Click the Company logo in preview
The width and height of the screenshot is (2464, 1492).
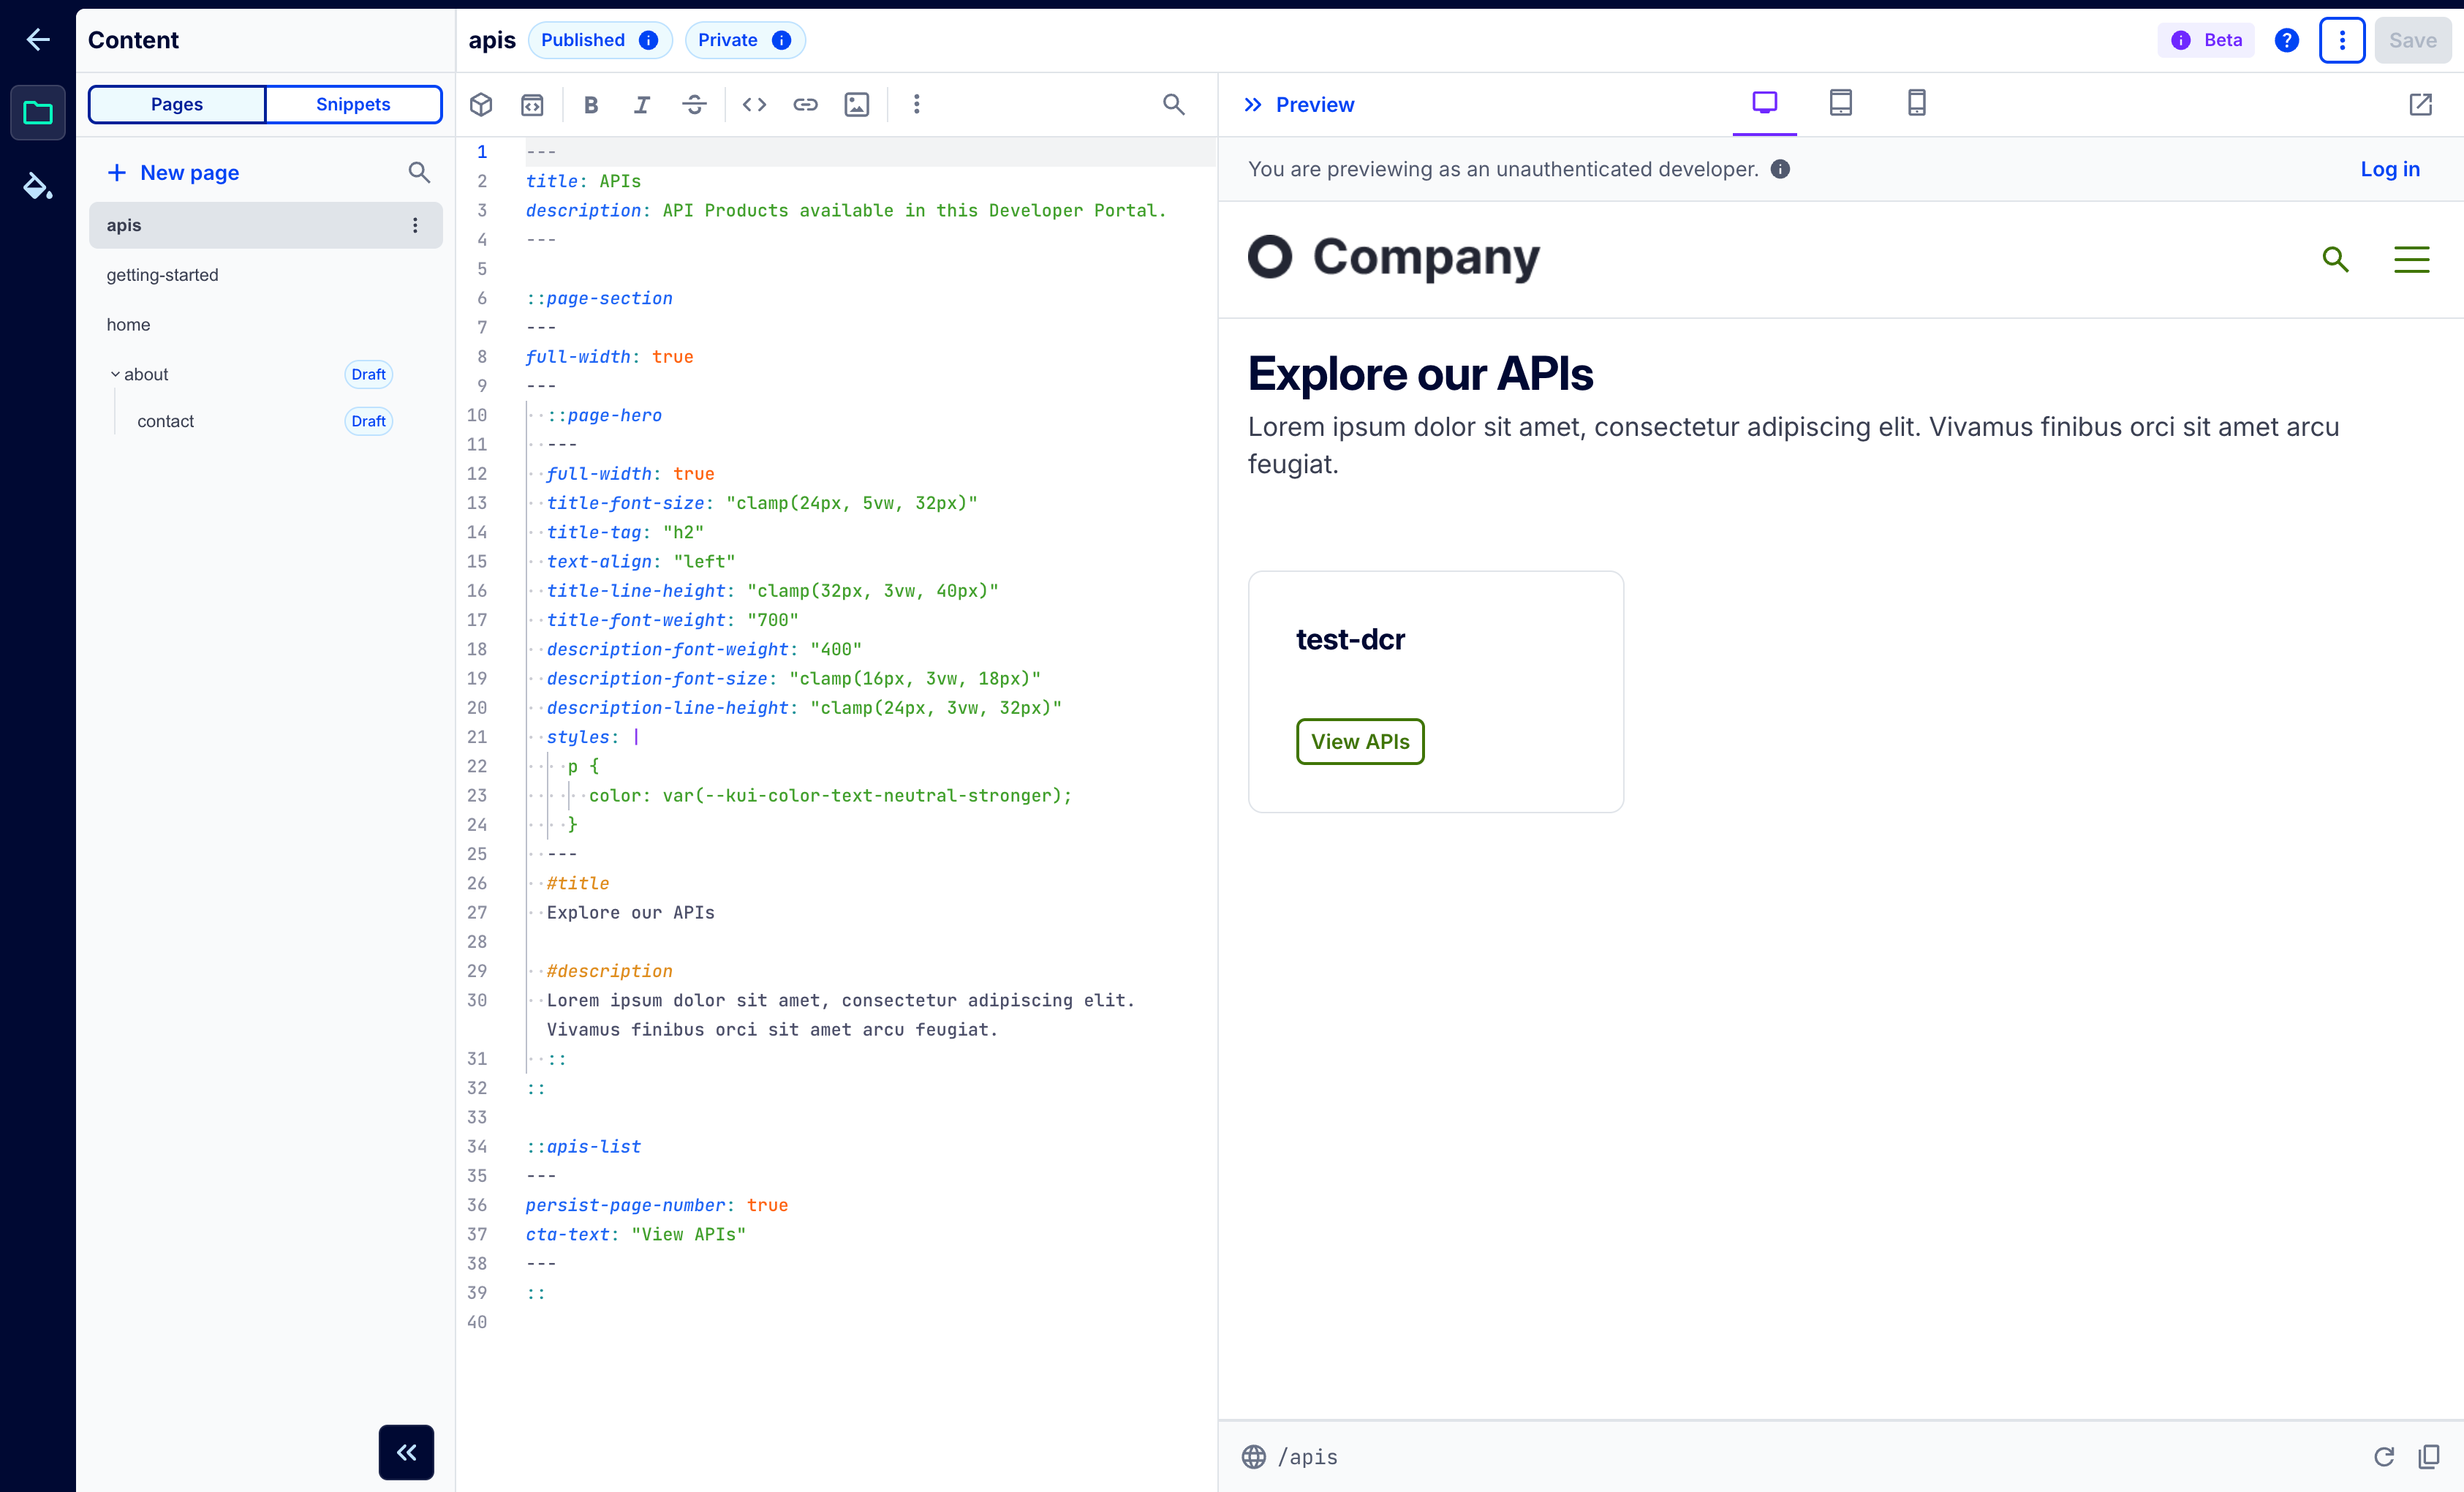[1394, 257]
